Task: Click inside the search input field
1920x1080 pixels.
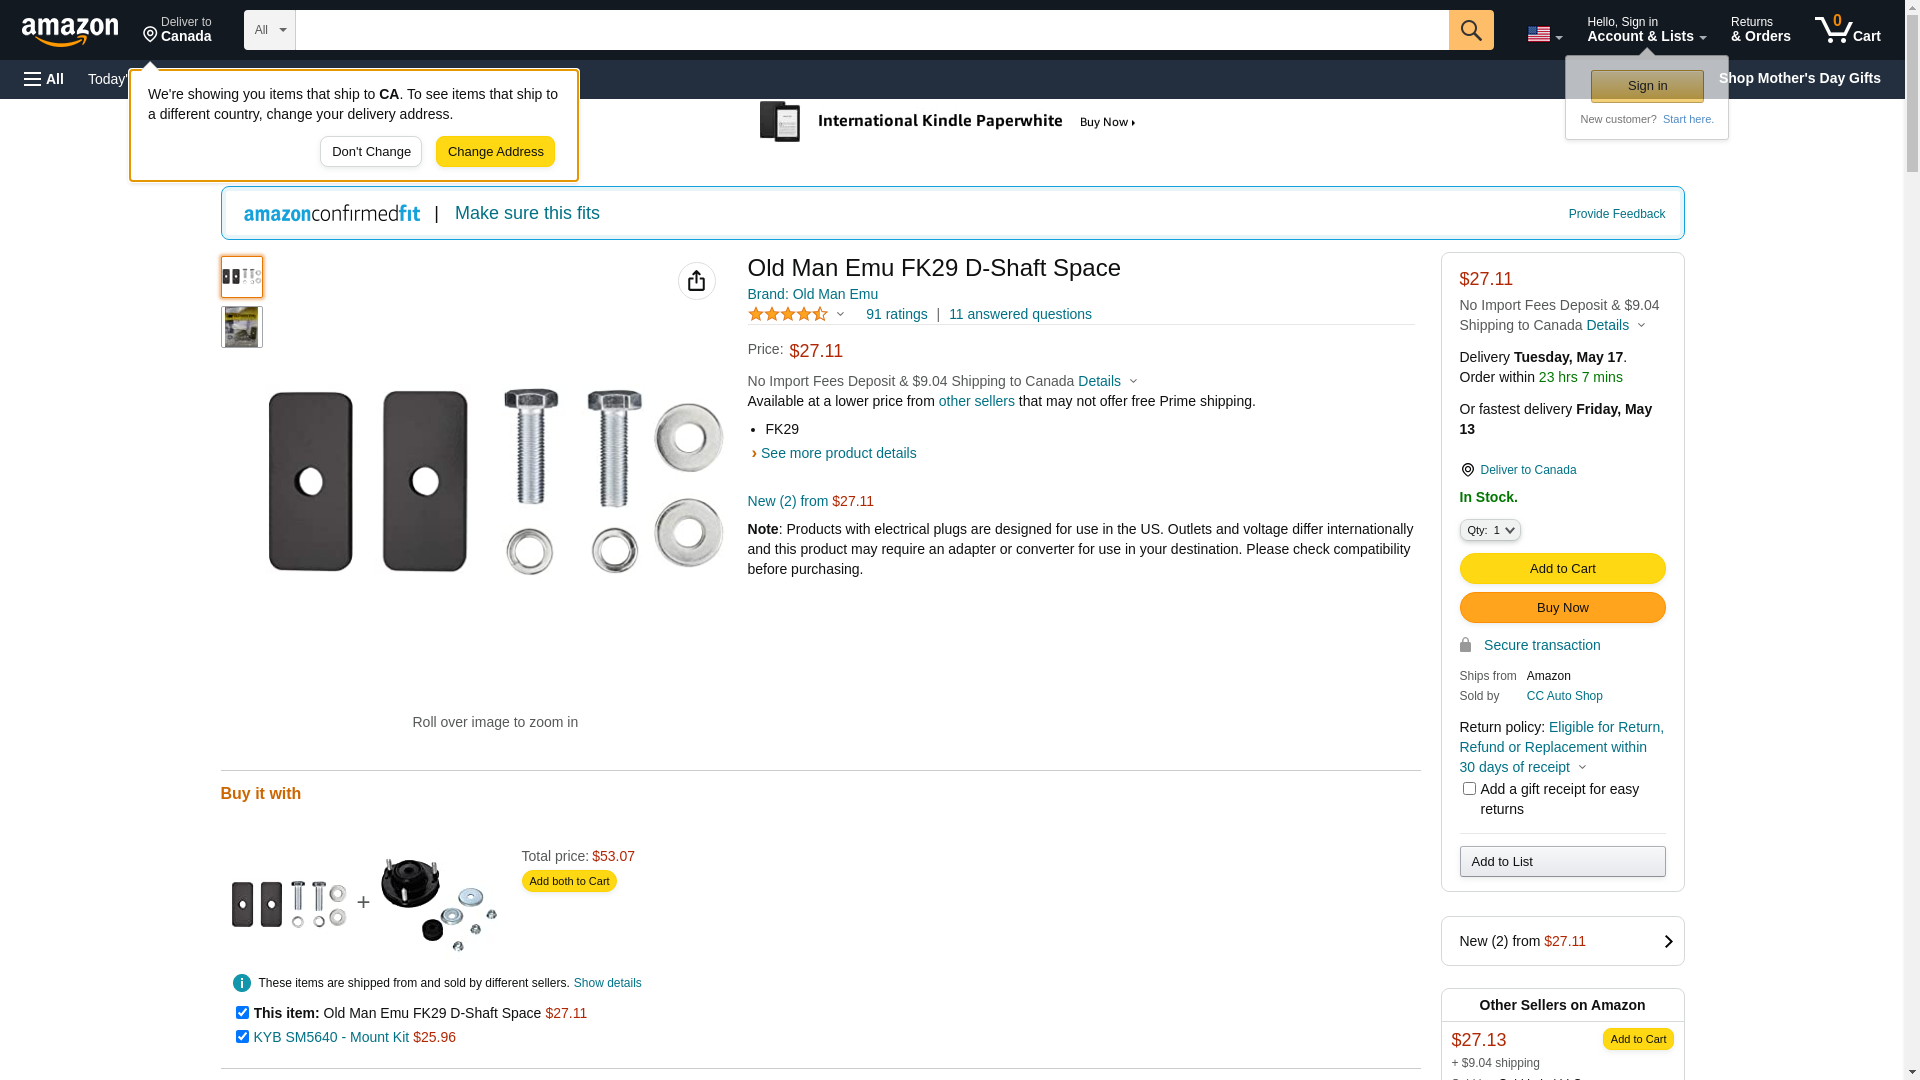Action: coord(870,30)
